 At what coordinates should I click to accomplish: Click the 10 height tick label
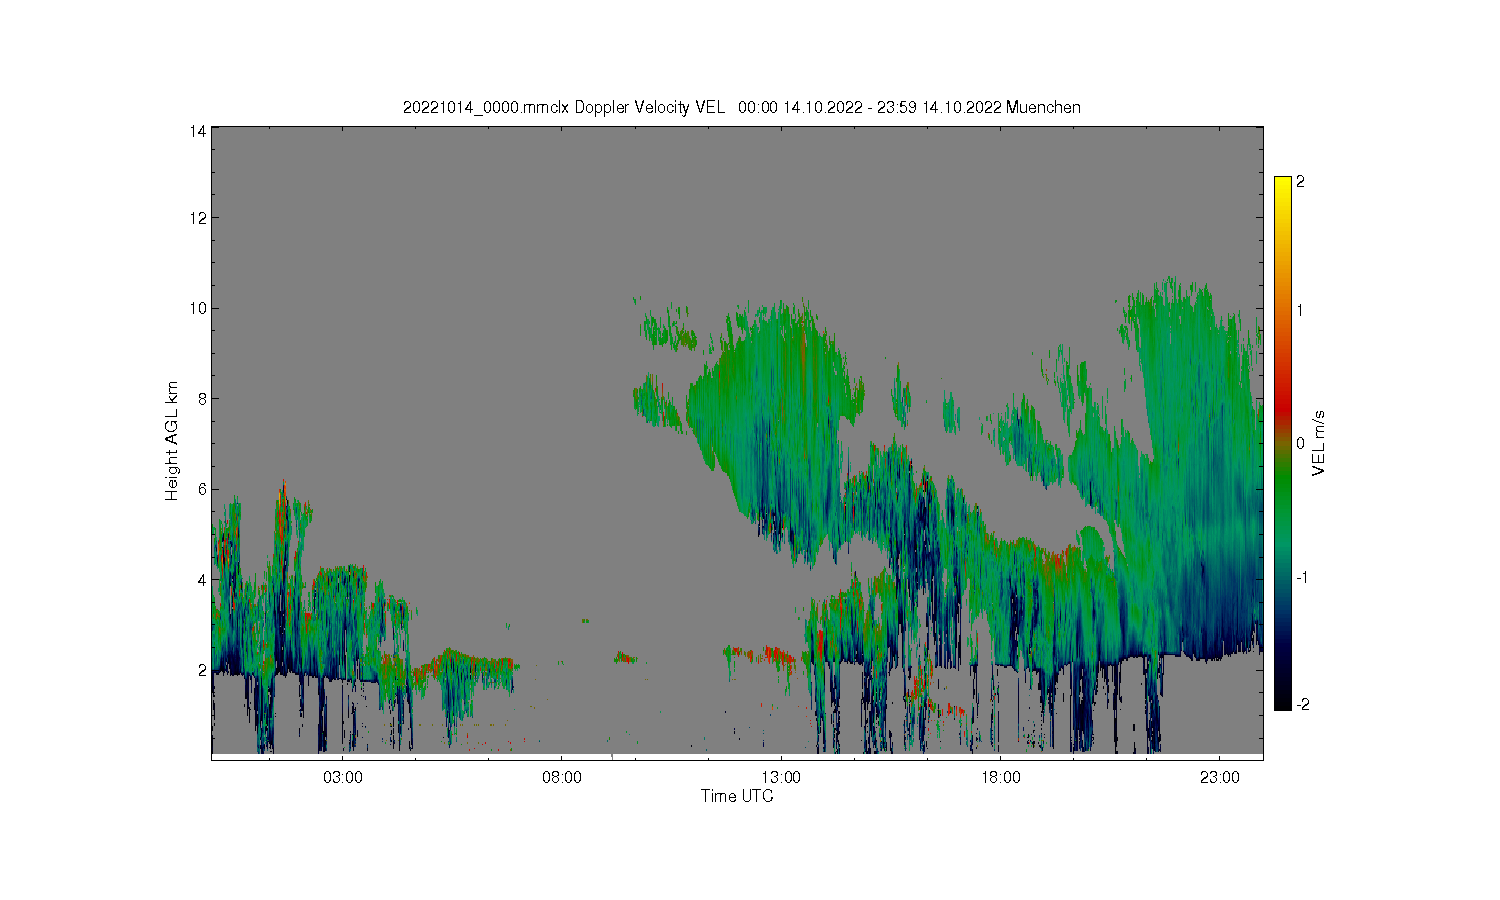click(198, 308)
